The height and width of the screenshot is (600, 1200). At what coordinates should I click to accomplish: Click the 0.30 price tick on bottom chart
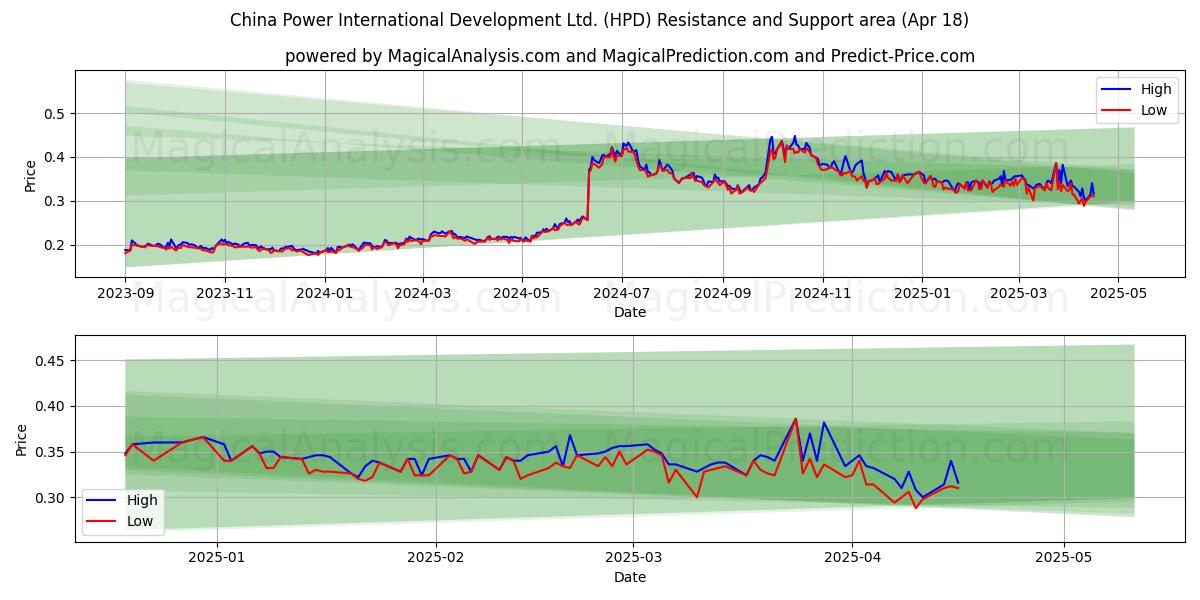click(x=52, y=498)
